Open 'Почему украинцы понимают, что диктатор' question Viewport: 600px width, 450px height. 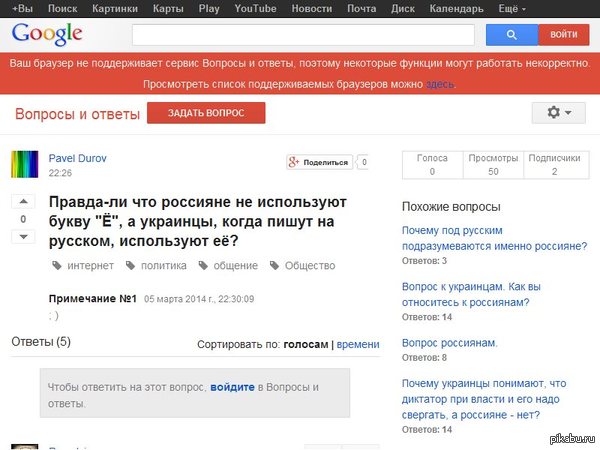click(484, 399)
